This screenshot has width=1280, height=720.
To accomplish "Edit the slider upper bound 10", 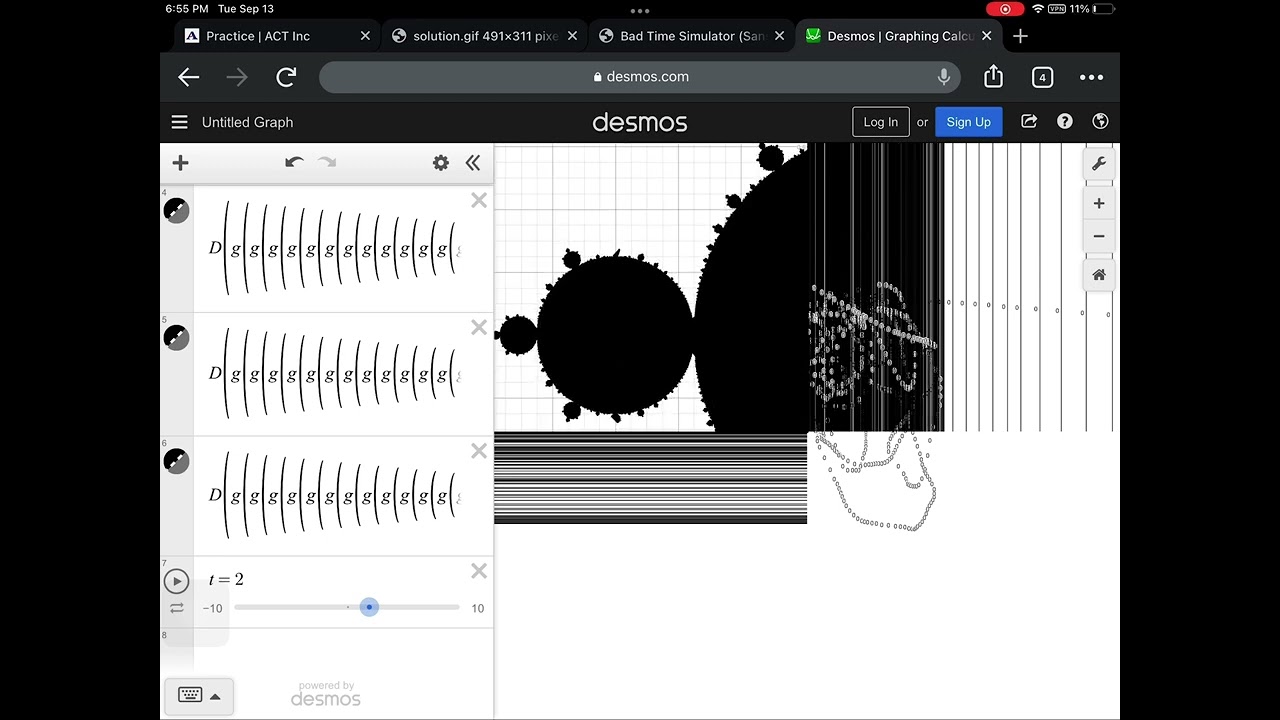I will click(477, 608).
